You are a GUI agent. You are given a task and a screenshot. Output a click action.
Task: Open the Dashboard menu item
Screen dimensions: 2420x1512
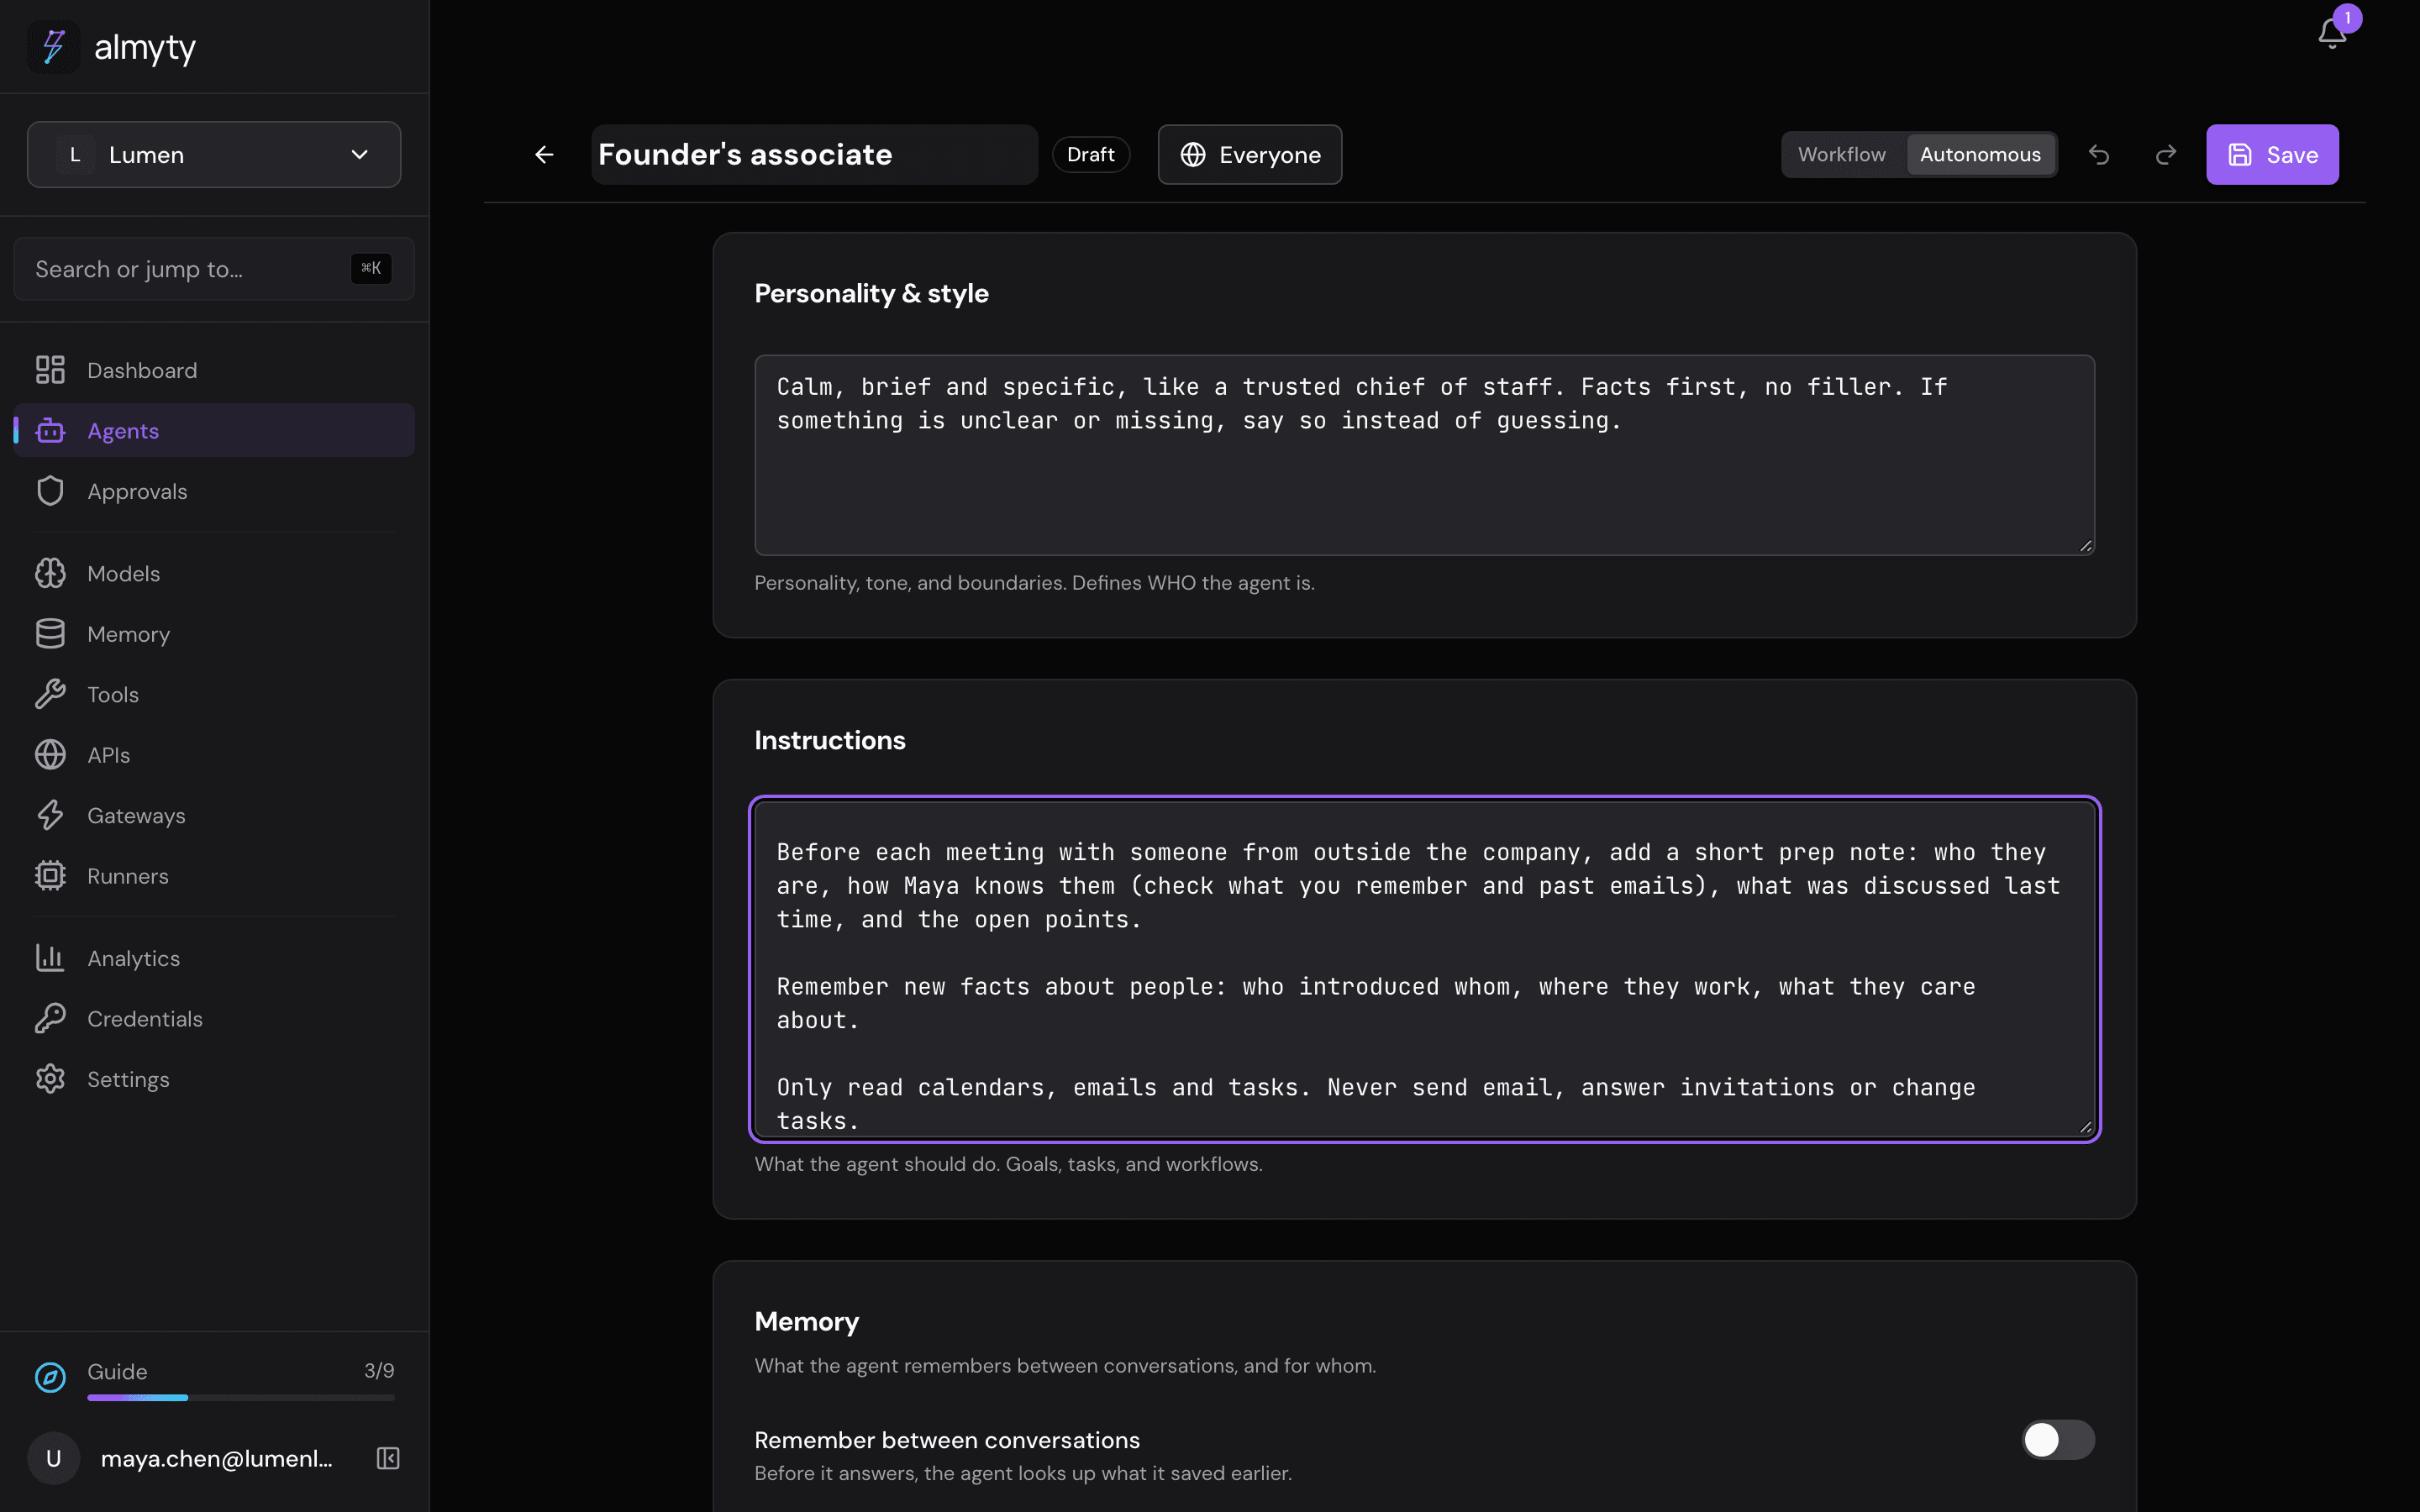(214, 370)
